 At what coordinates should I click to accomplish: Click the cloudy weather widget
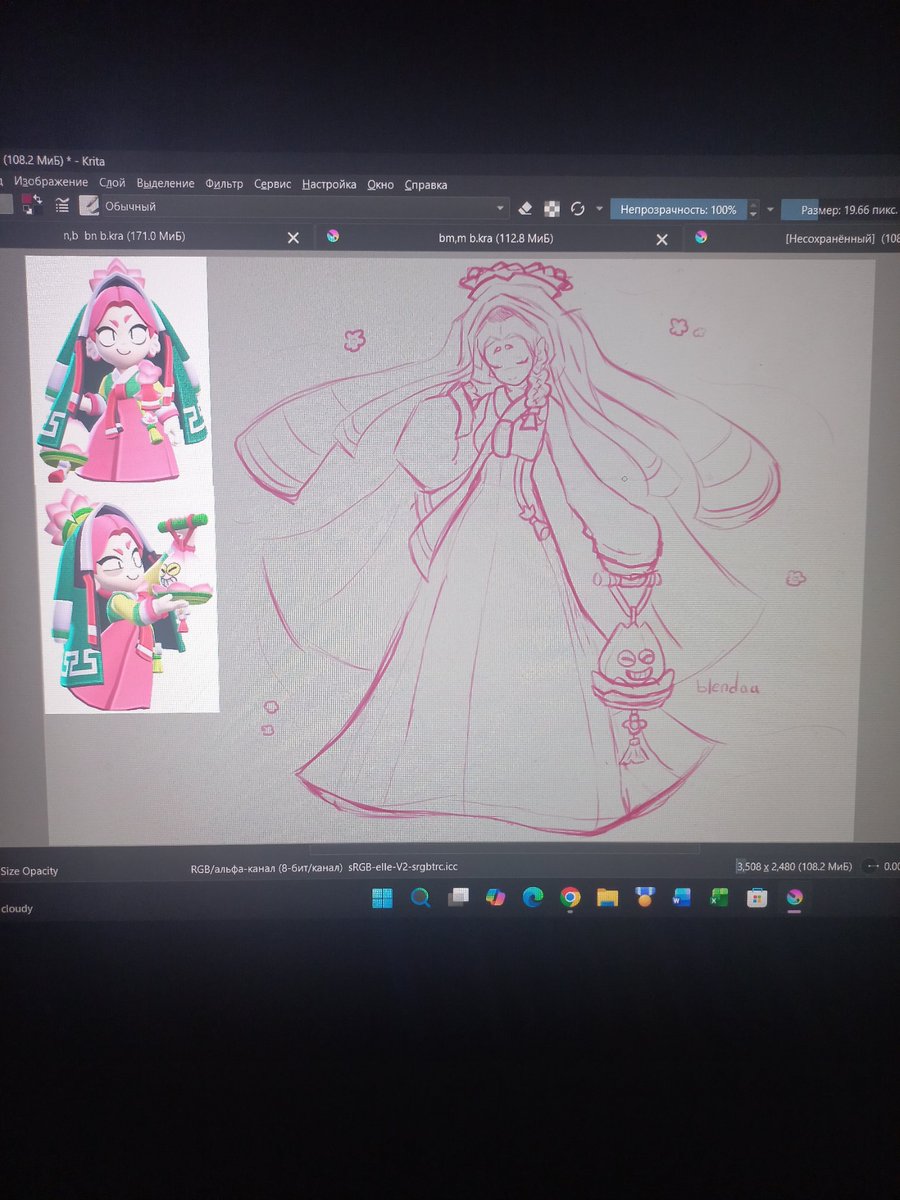click(16, 909)
